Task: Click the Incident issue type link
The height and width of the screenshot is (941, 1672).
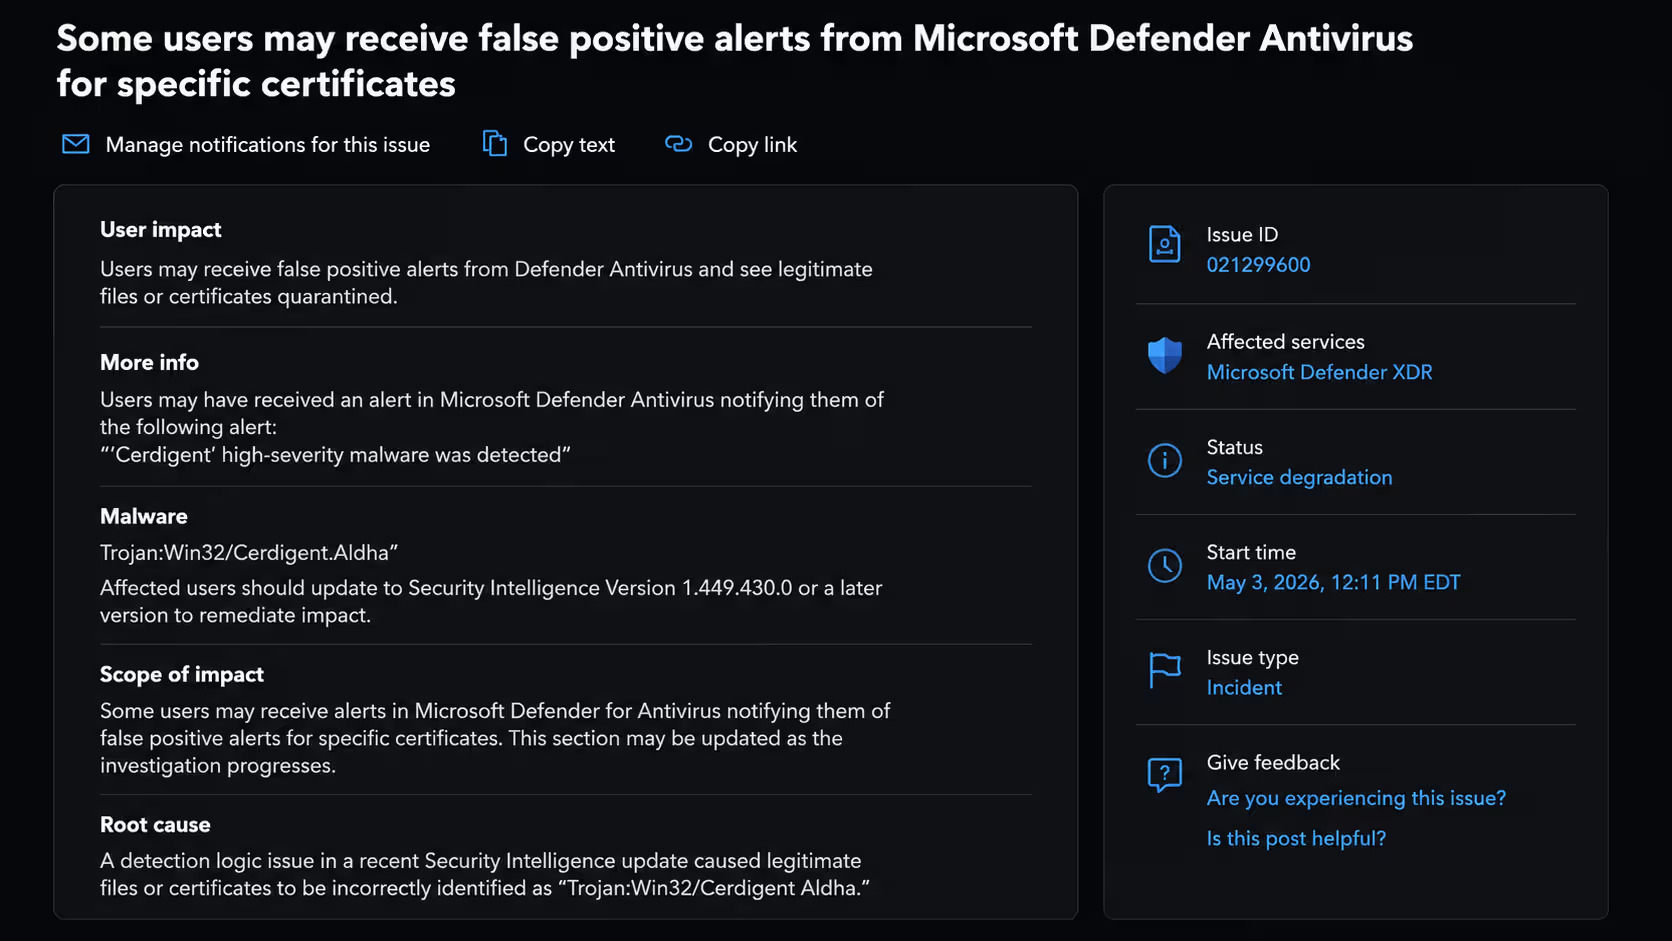Action: pyautogui.click(x=1244, y=688)
